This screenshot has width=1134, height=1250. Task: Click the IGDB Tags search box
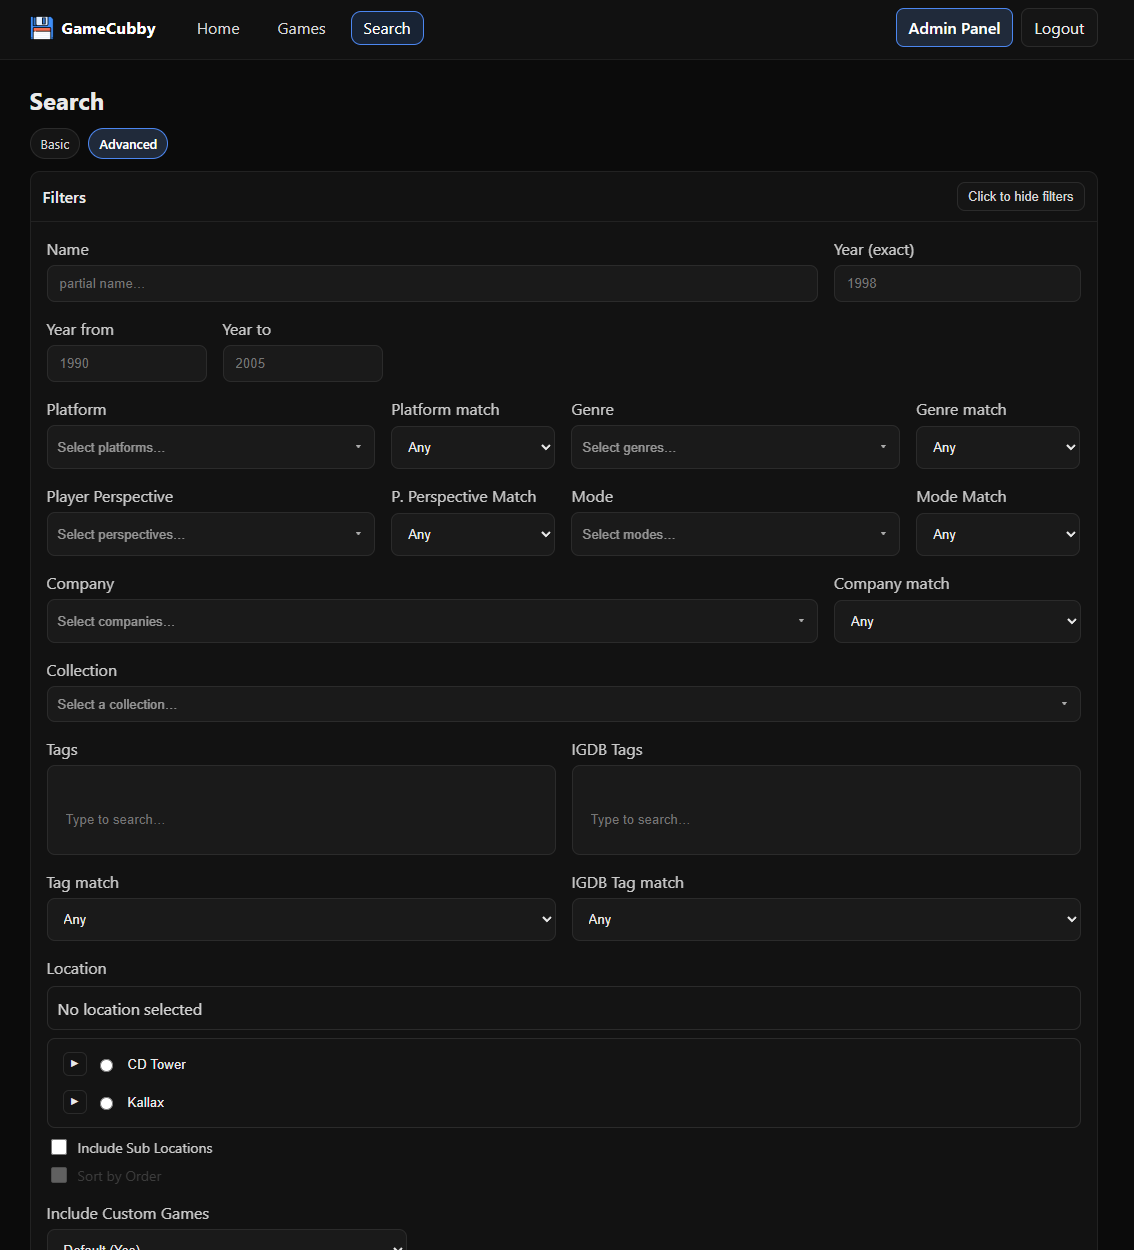click(x=826, y=810)
